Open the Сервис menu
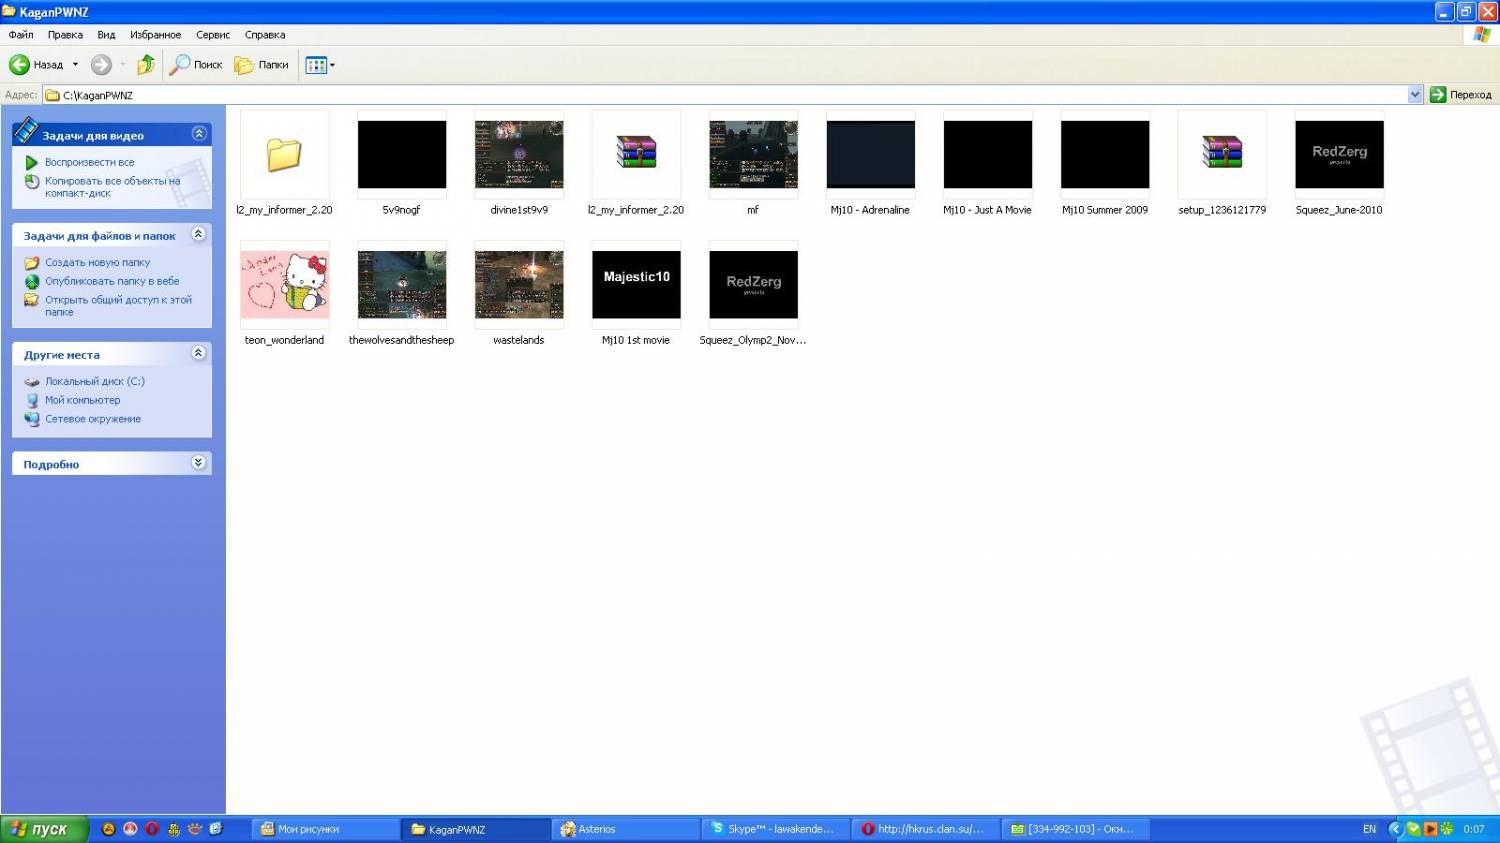Viewport: 1500px width, 843px height. tap(212, 35)
